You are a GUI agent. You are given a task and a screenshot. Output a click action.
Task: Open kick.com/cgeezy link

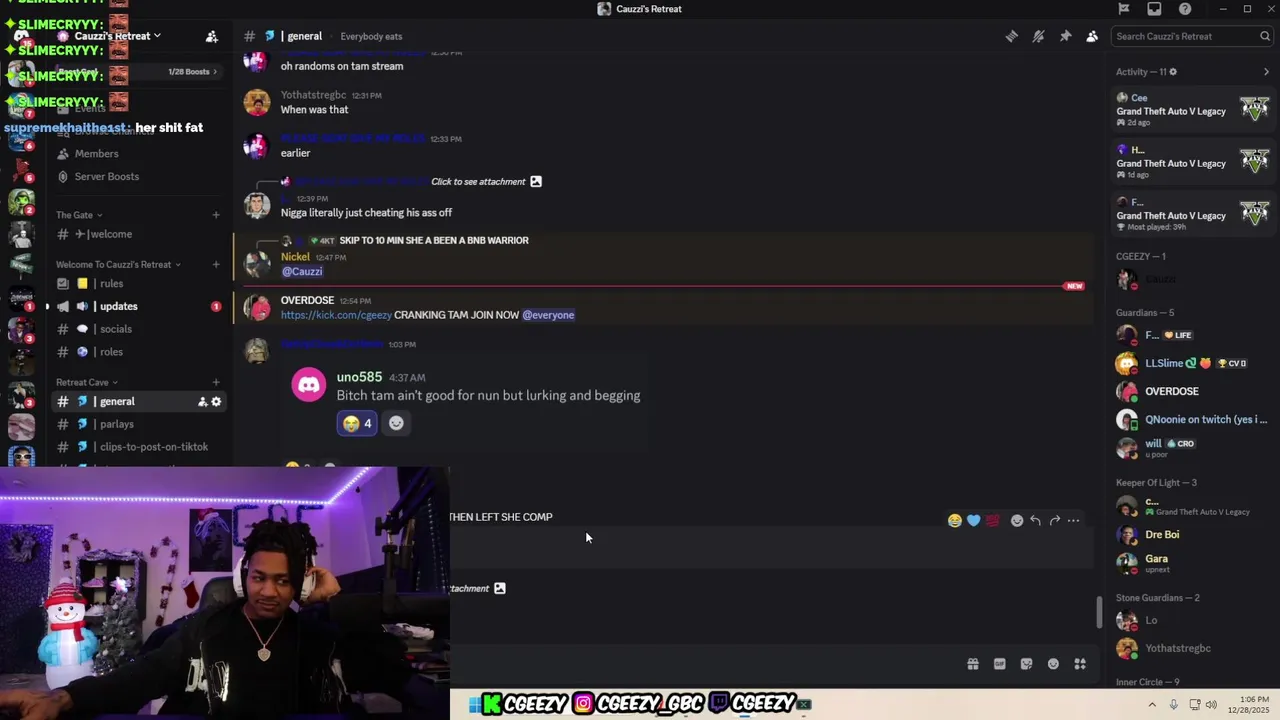tap(336, 315)
